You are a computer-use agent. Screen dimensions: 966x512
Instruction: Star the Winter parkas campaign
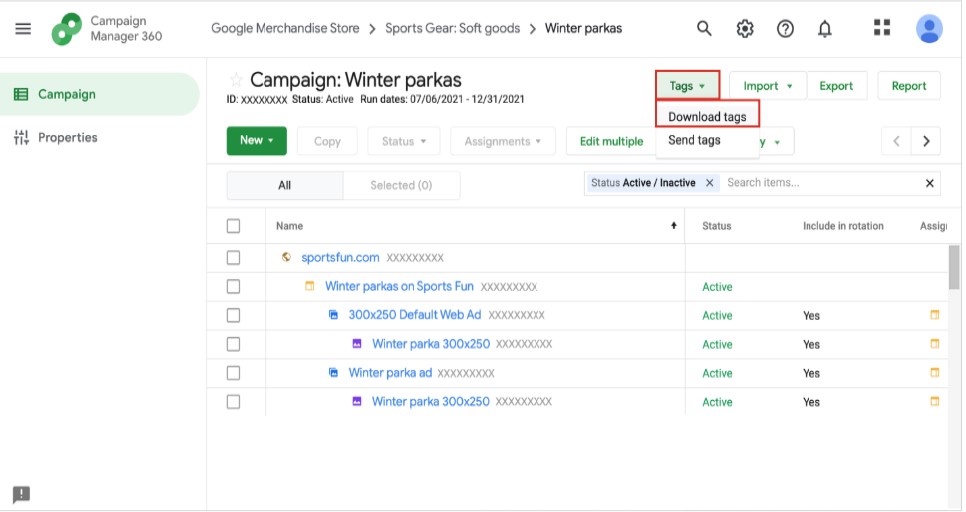pos(236,79)
